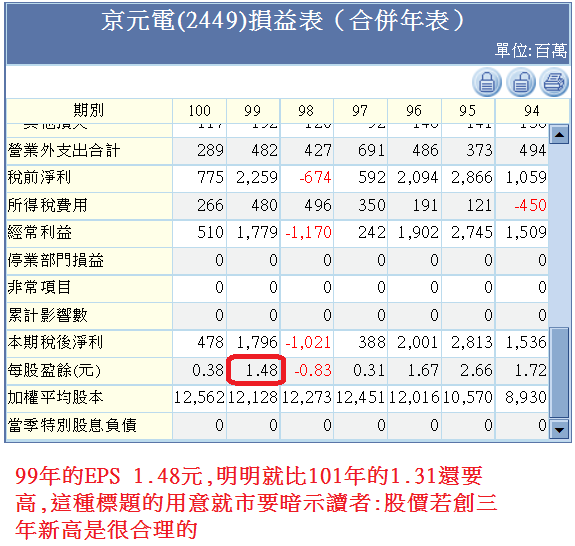Select year 98 column header
Screen dimensions: 575x546
coord(307,110)
